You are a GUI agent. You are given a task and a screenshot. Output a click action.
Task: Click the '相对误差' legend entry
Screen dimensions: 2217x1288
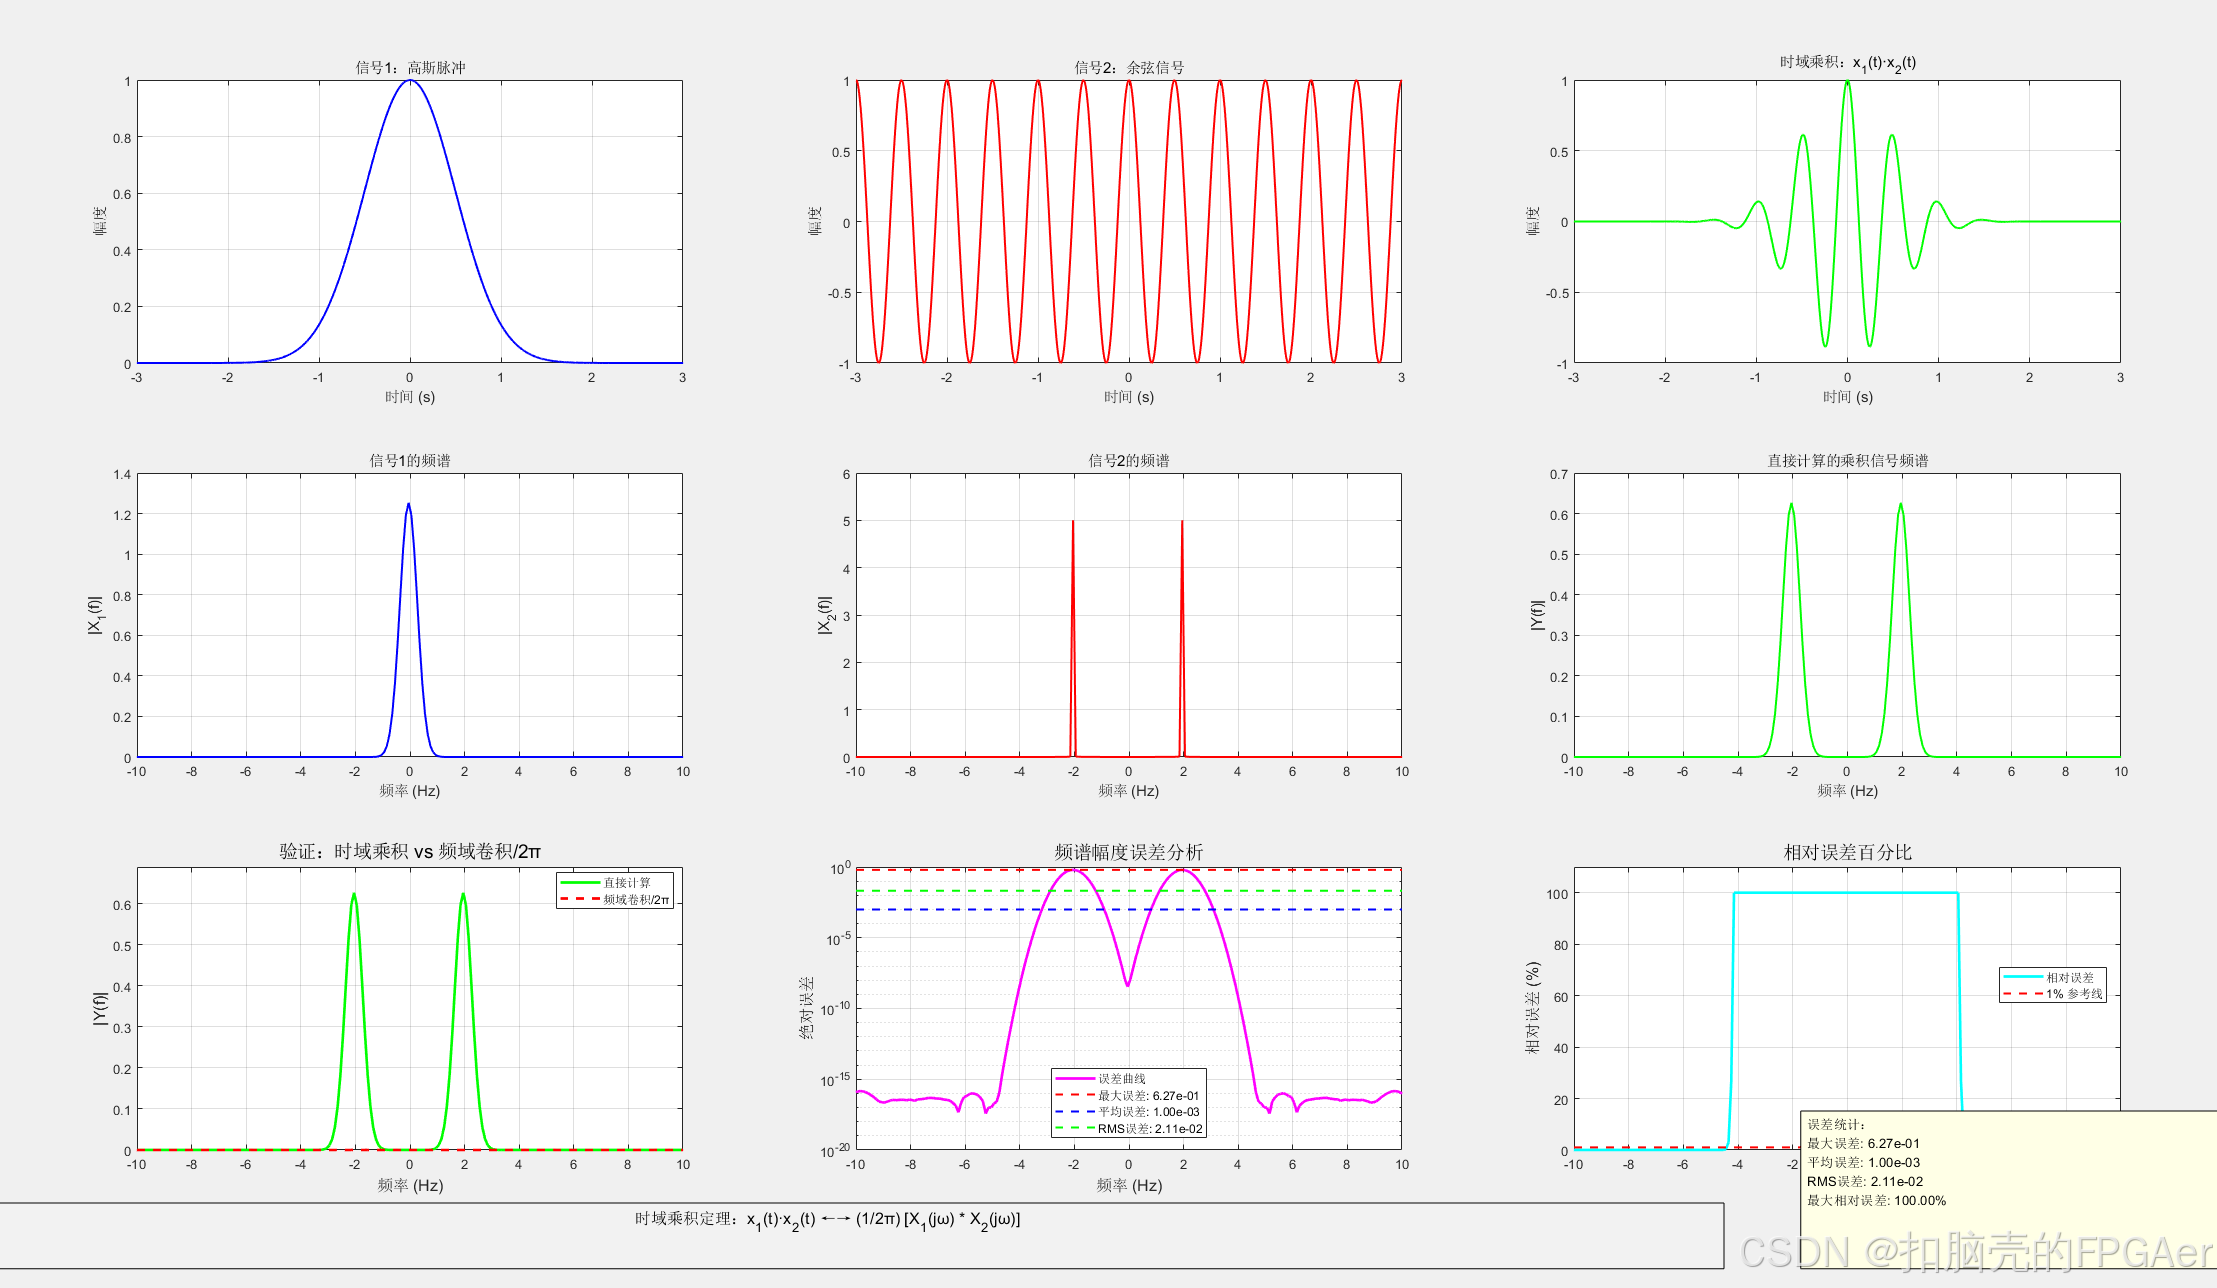click(x=2069, y=977)
